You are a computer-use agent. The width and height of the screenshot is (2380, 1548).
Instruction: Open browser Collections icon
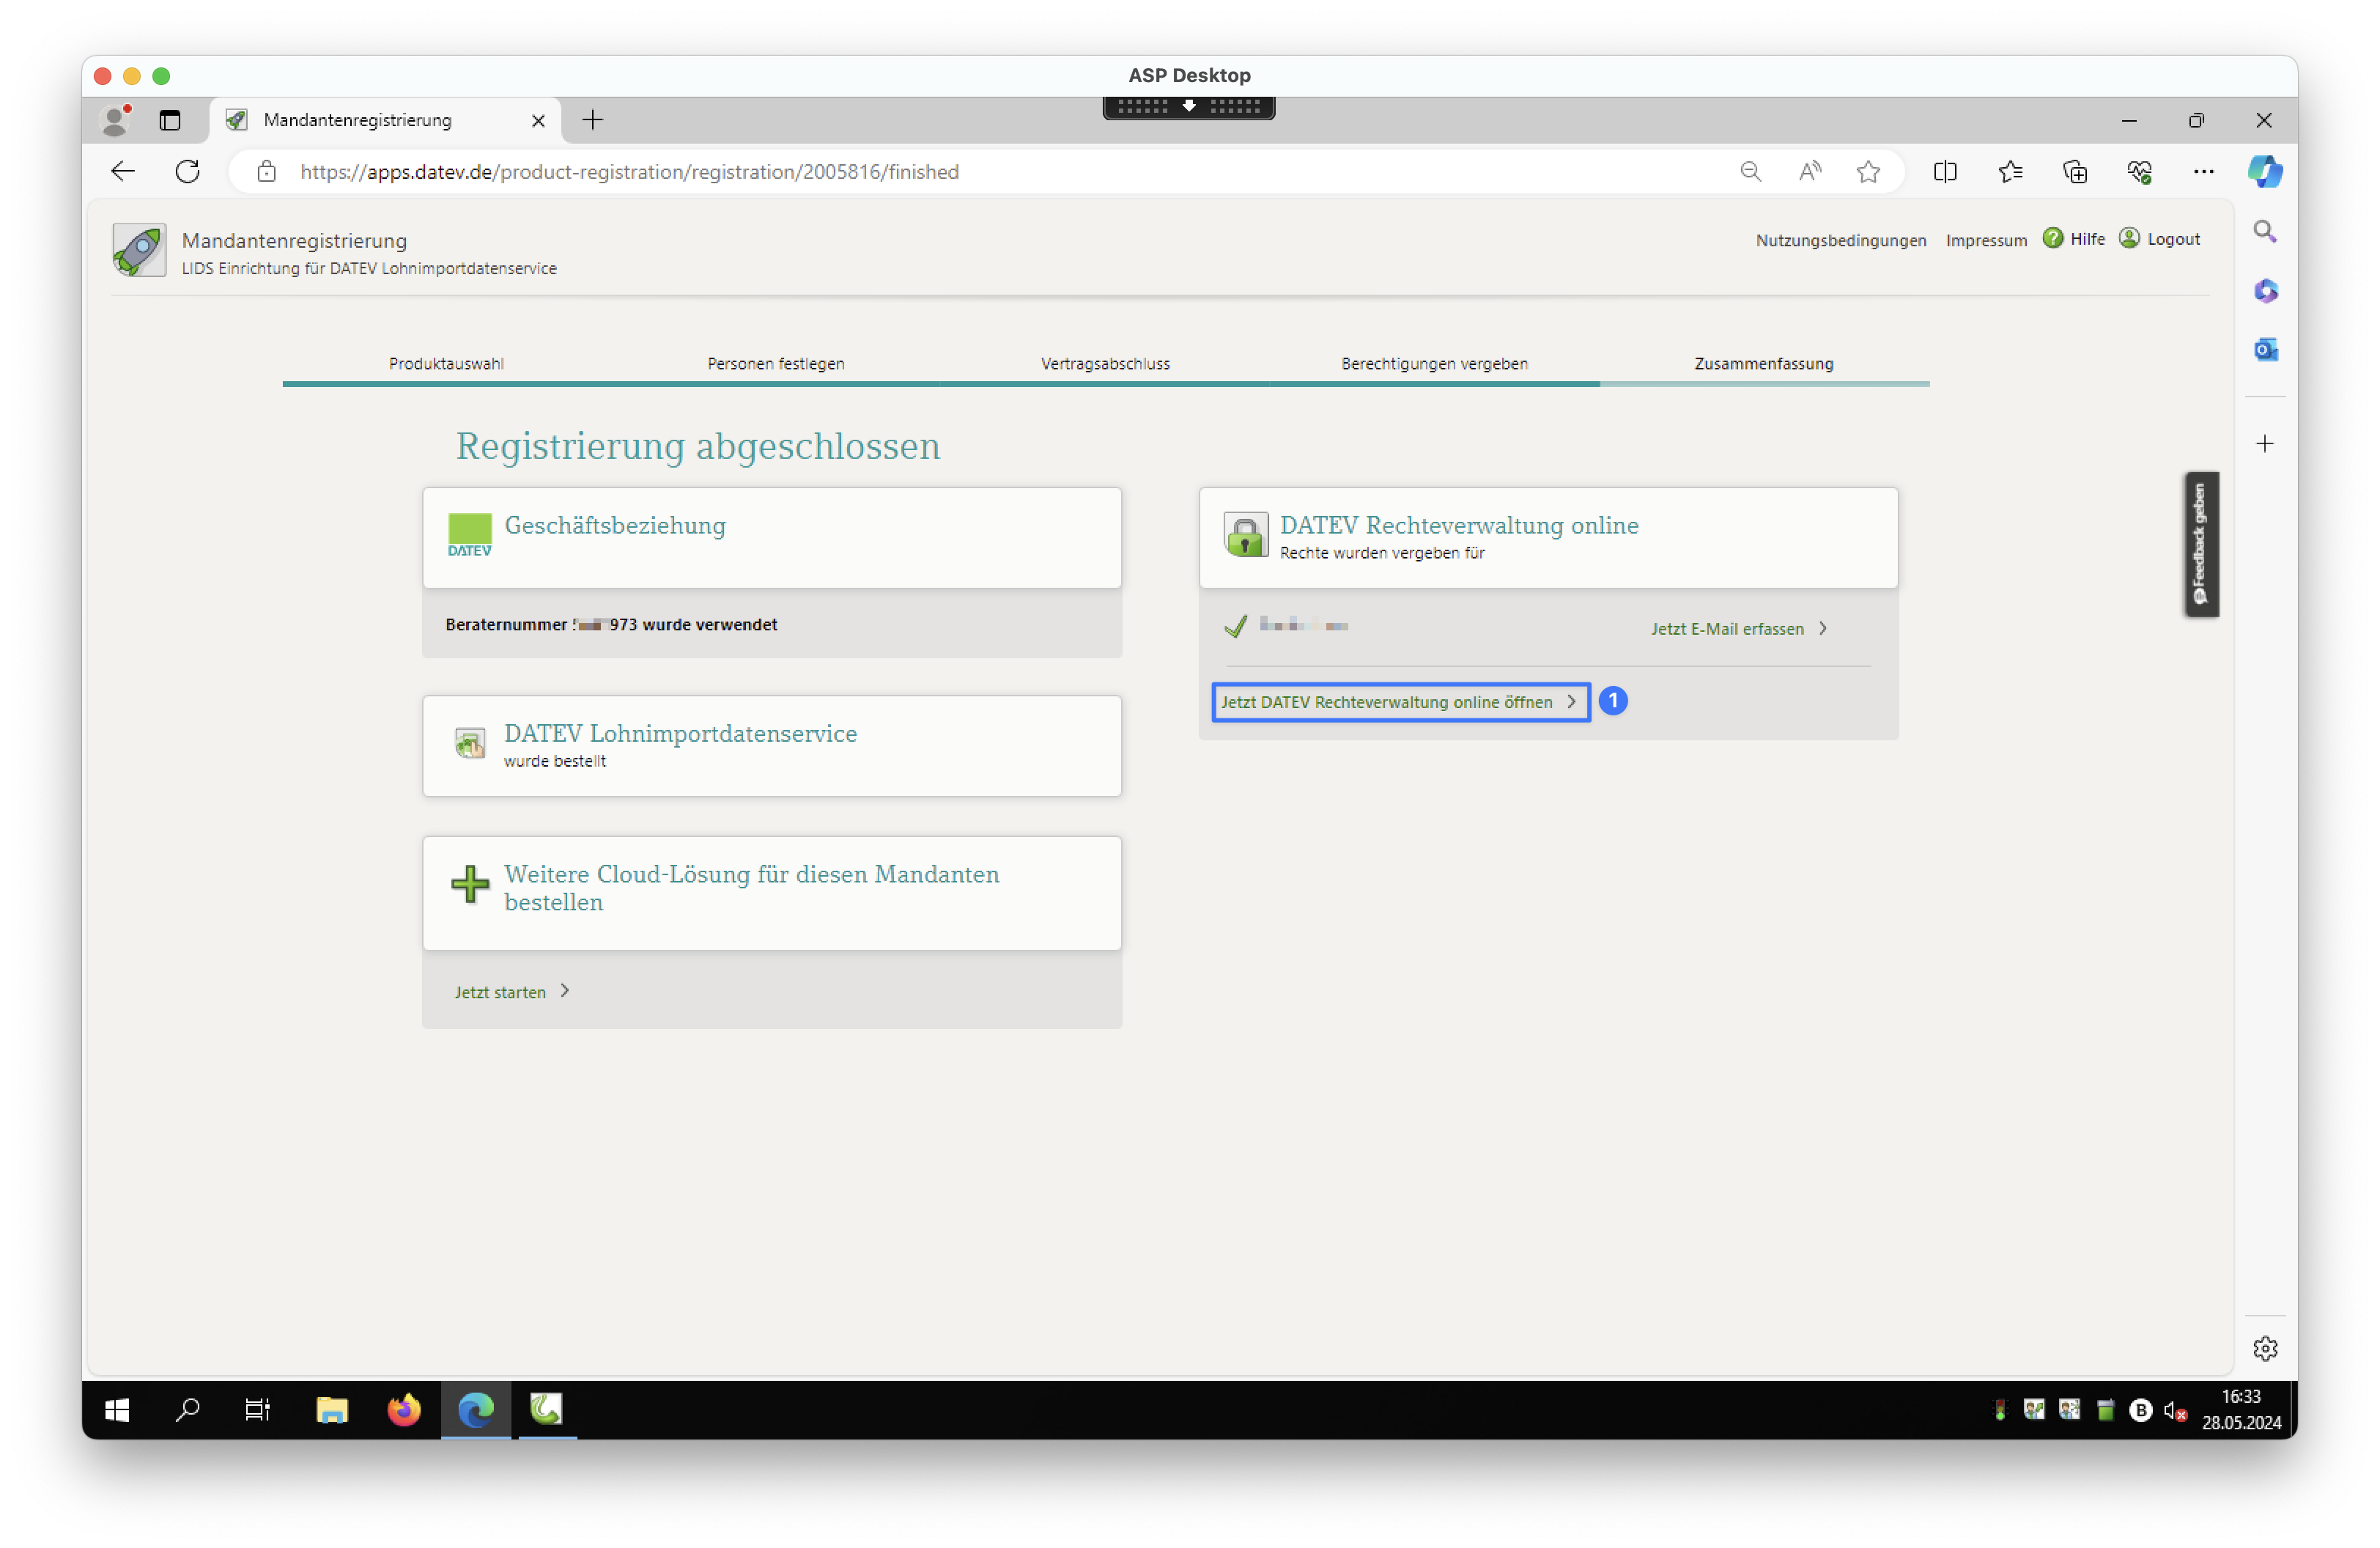click(2075, 172)
